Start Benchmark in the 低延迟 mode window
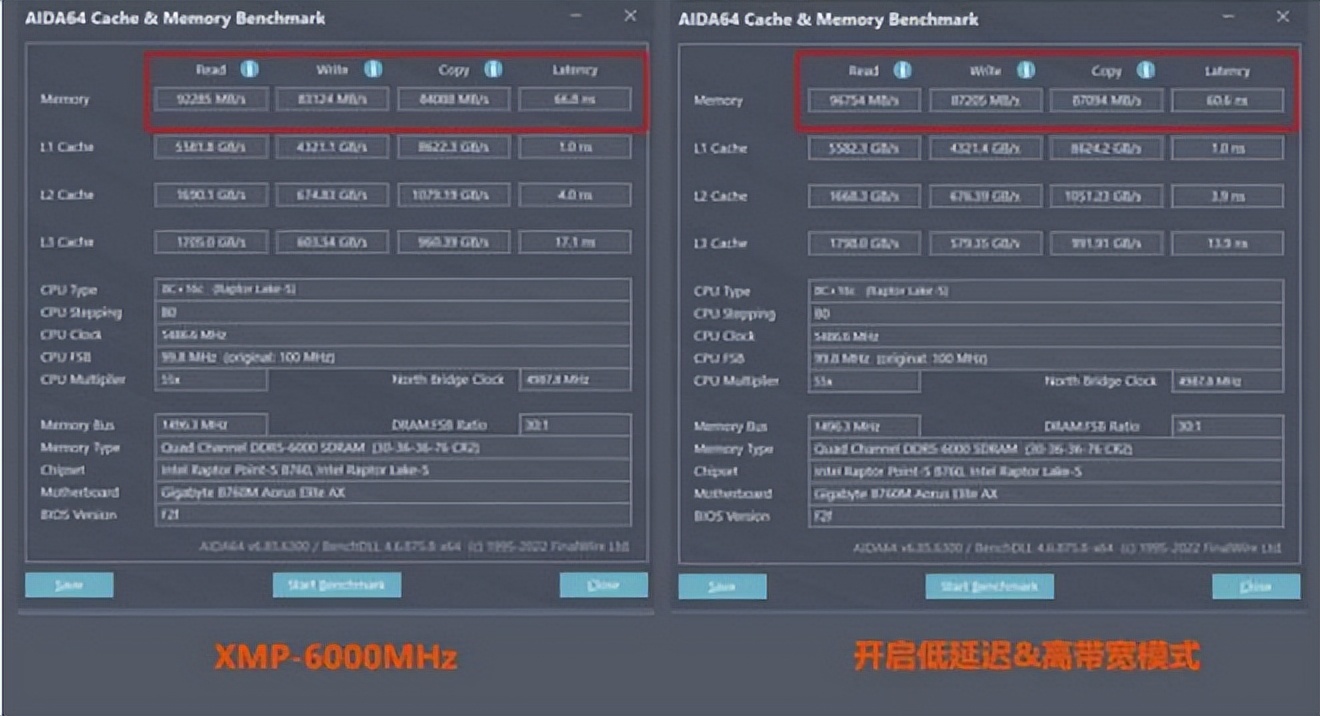Screen dimensions: 1320x716 click(990, 587)
